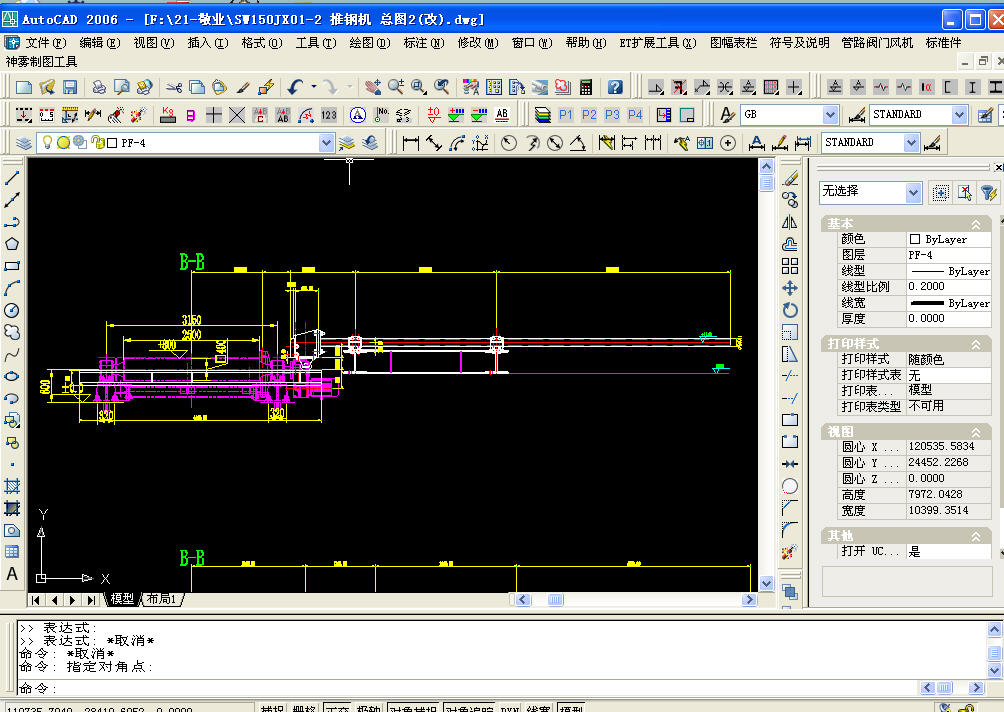
Task: Toggle layer PF-4 lightbulb on/off icon
Action: (x=47, y=142)
